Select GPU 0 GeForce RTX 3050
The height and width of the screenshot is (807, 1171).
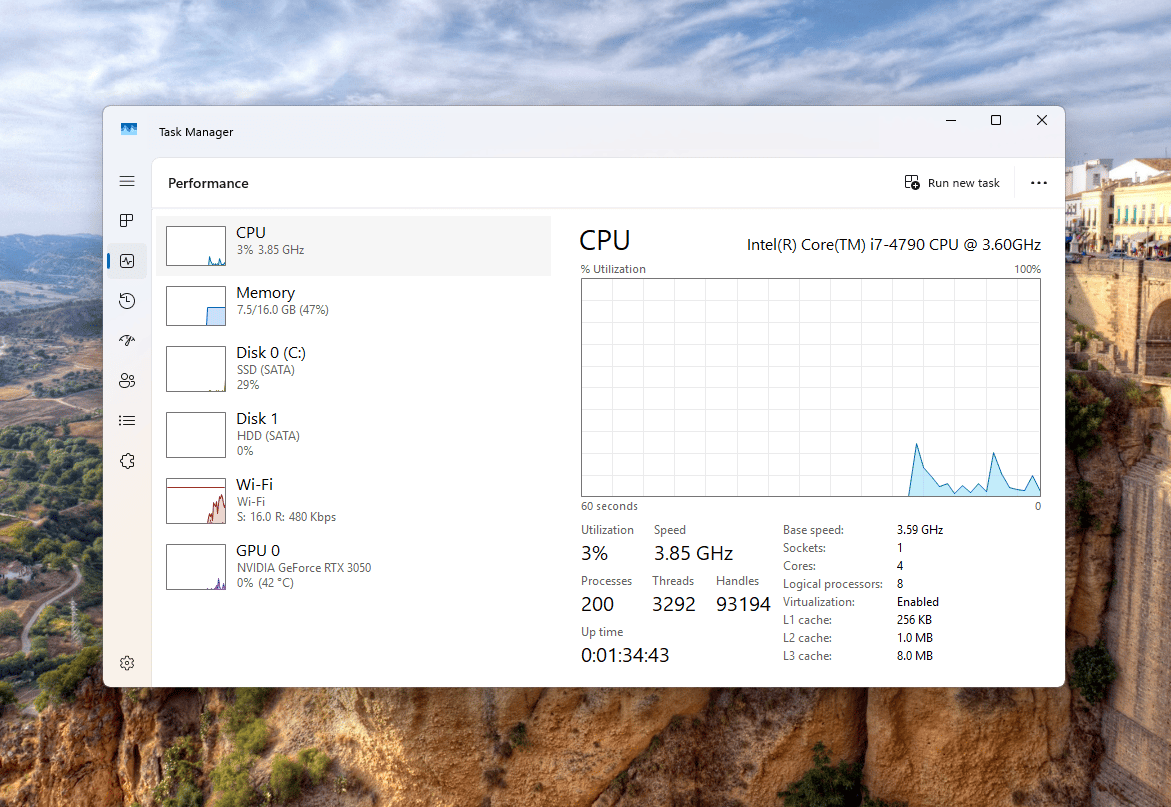click(353, 567)
